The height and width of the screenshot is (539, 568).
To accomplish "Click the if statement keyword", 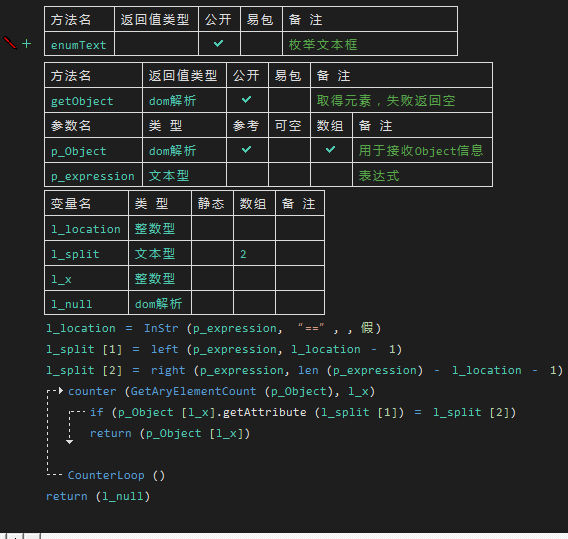I will [96, 412].
